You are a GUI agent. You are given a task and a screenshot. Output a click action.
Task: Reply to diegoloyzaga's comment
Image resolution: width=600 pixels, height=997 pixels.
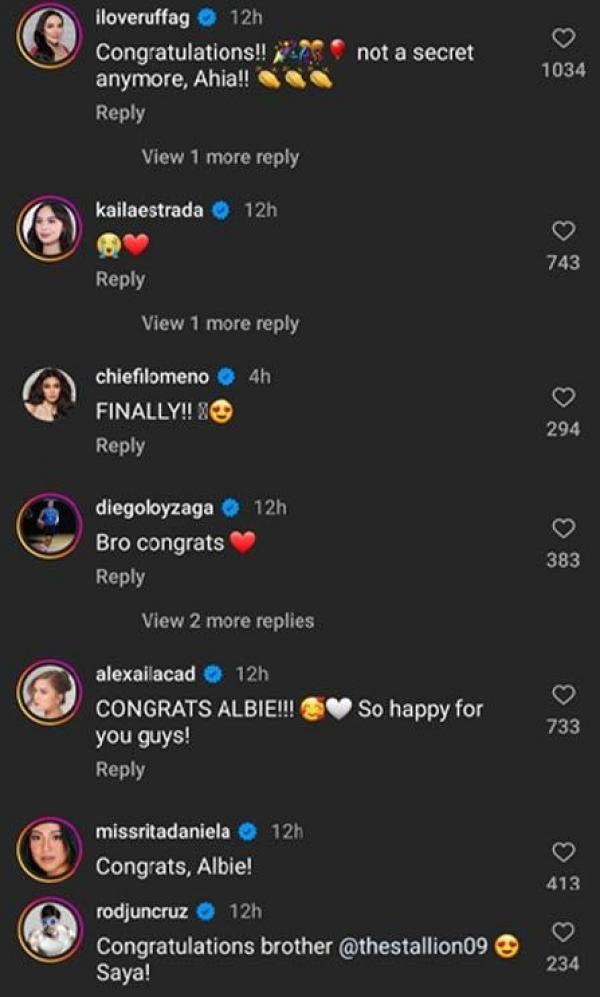[x=120, y=577]
